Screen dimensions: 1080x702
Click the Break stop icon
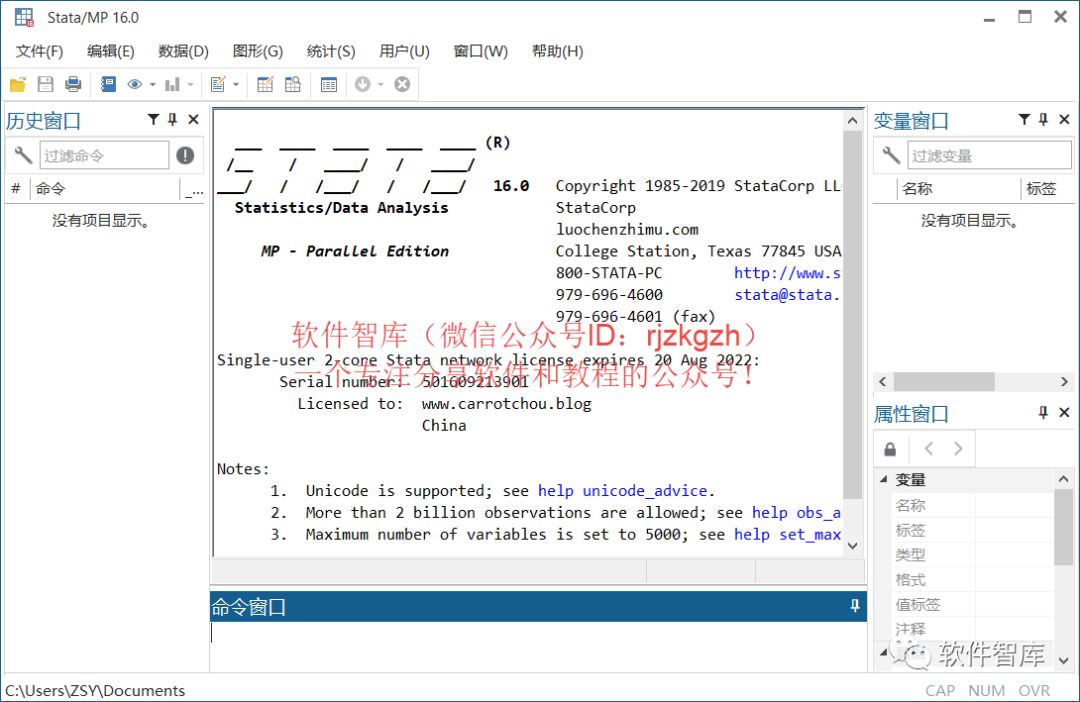pyautogui.click(x=402, y=84)
